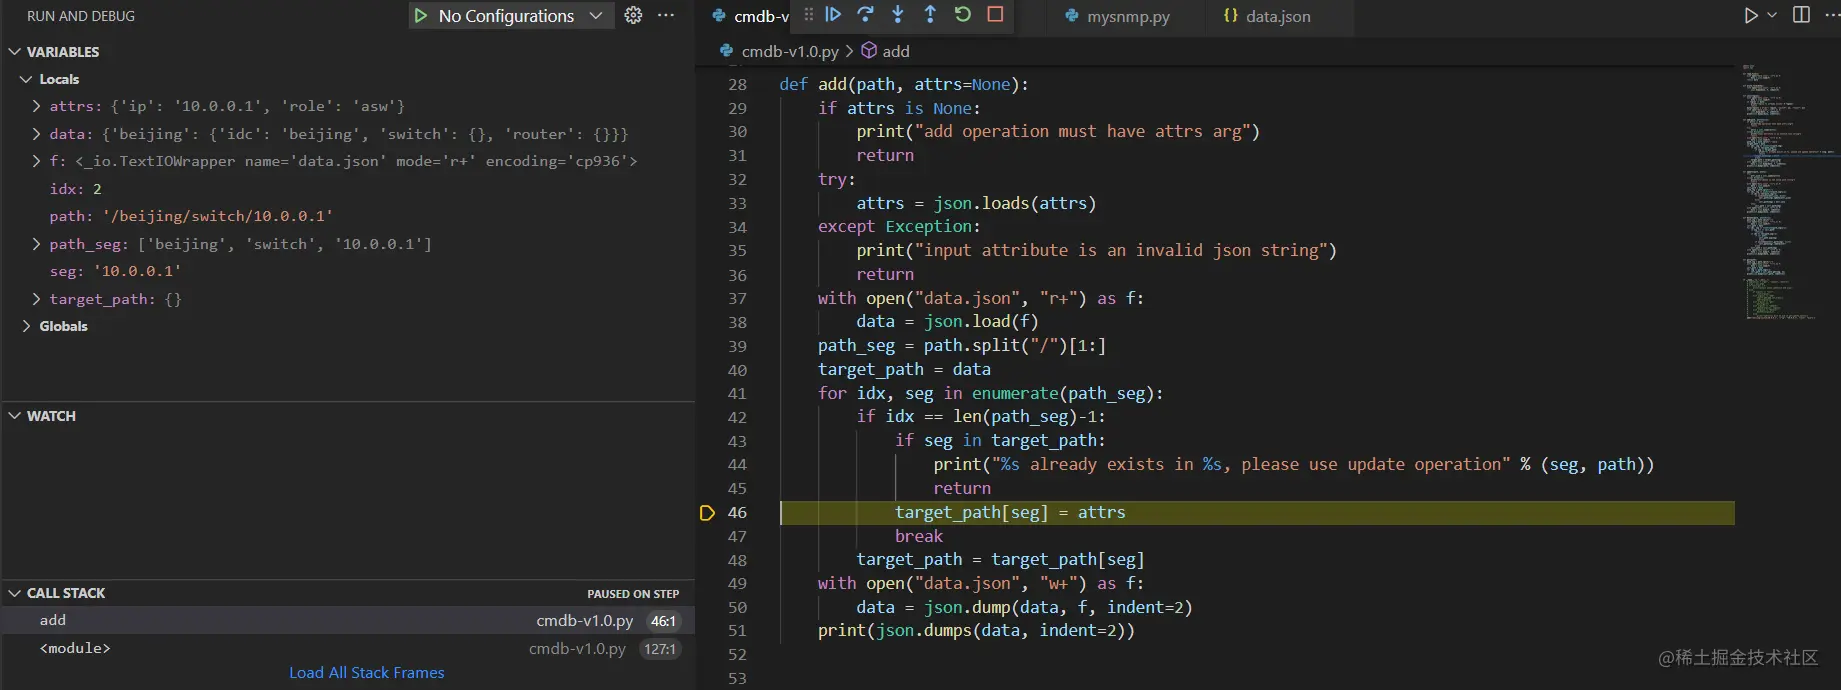Open run button dropdown arrow
The image size is (1841, 690).
coord(1772,15)
